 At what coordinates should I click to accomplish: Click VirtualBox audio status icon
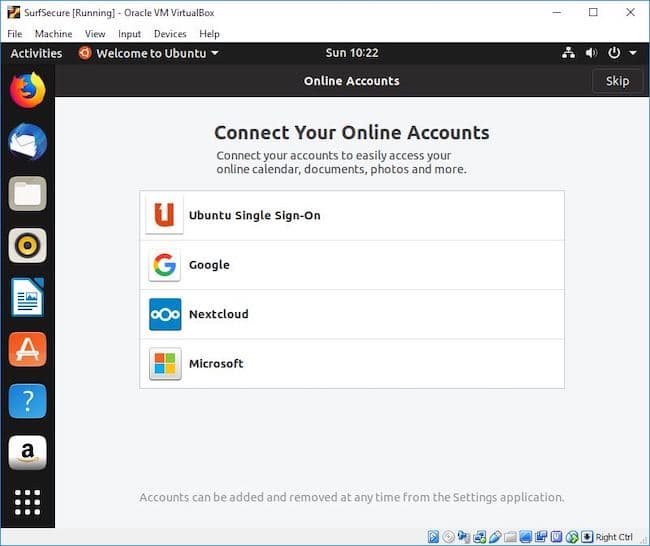[x=464, y=537]
